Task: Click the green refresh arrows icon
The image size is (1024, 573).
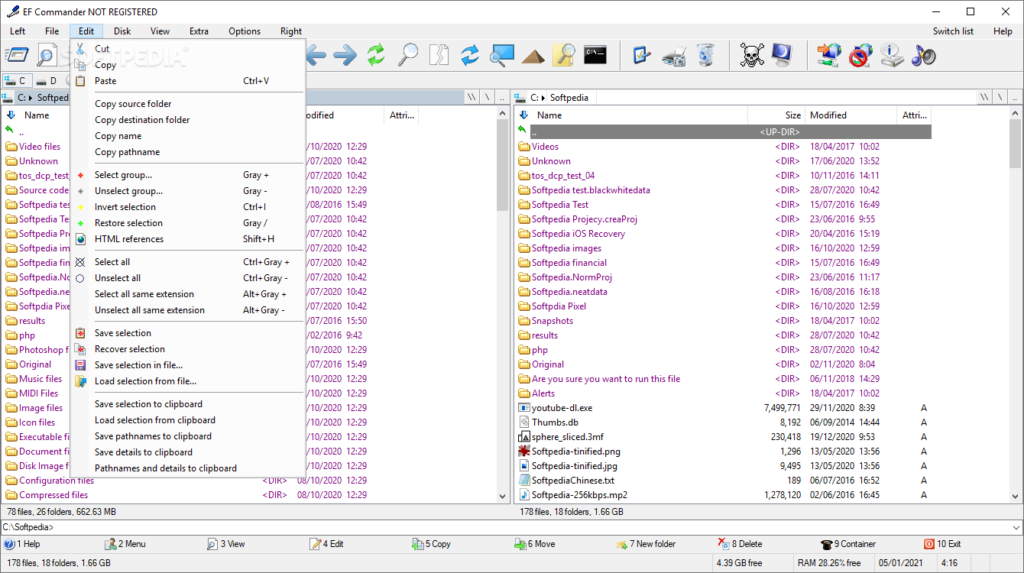Action: [x=376, y=56]
